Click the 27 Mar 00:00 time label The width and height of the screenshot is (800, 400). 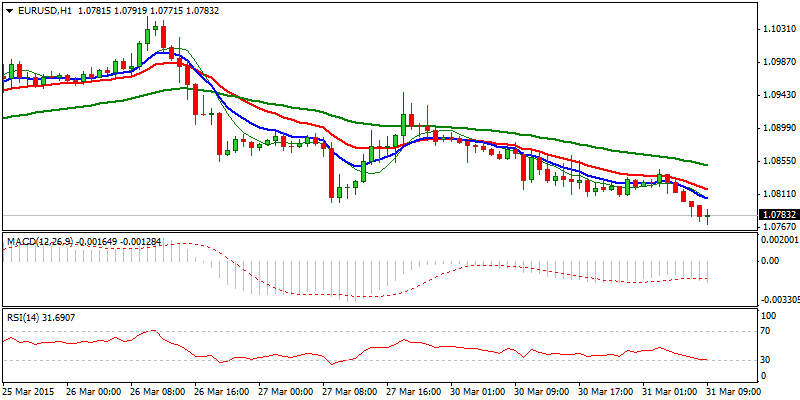(285, 390)
